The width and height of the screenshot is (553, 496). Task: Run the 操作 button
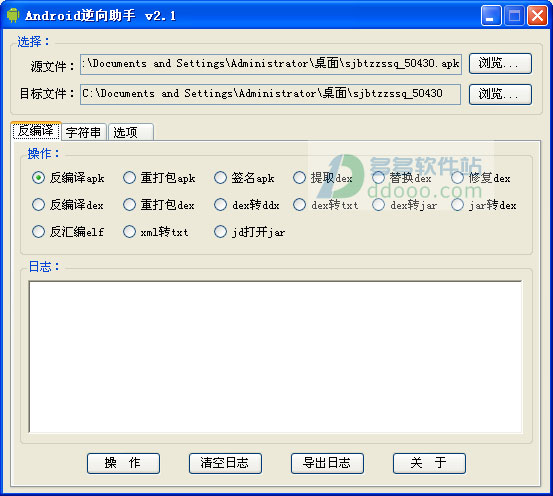(123, 463)
